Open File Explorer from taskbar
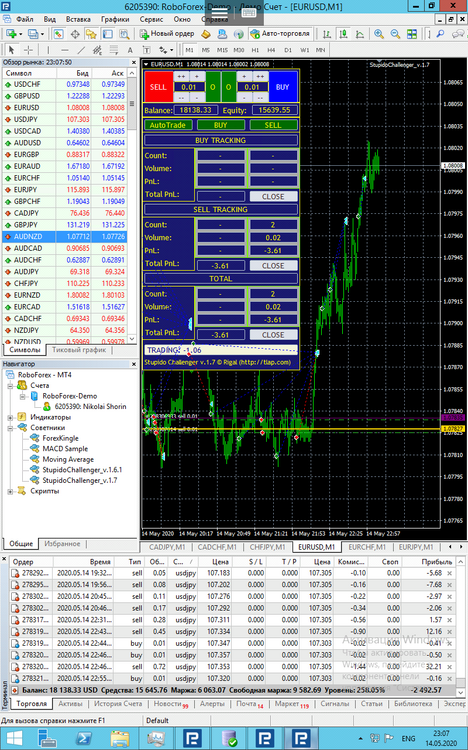The image size is (468, 750). click(x=120, y=738)
